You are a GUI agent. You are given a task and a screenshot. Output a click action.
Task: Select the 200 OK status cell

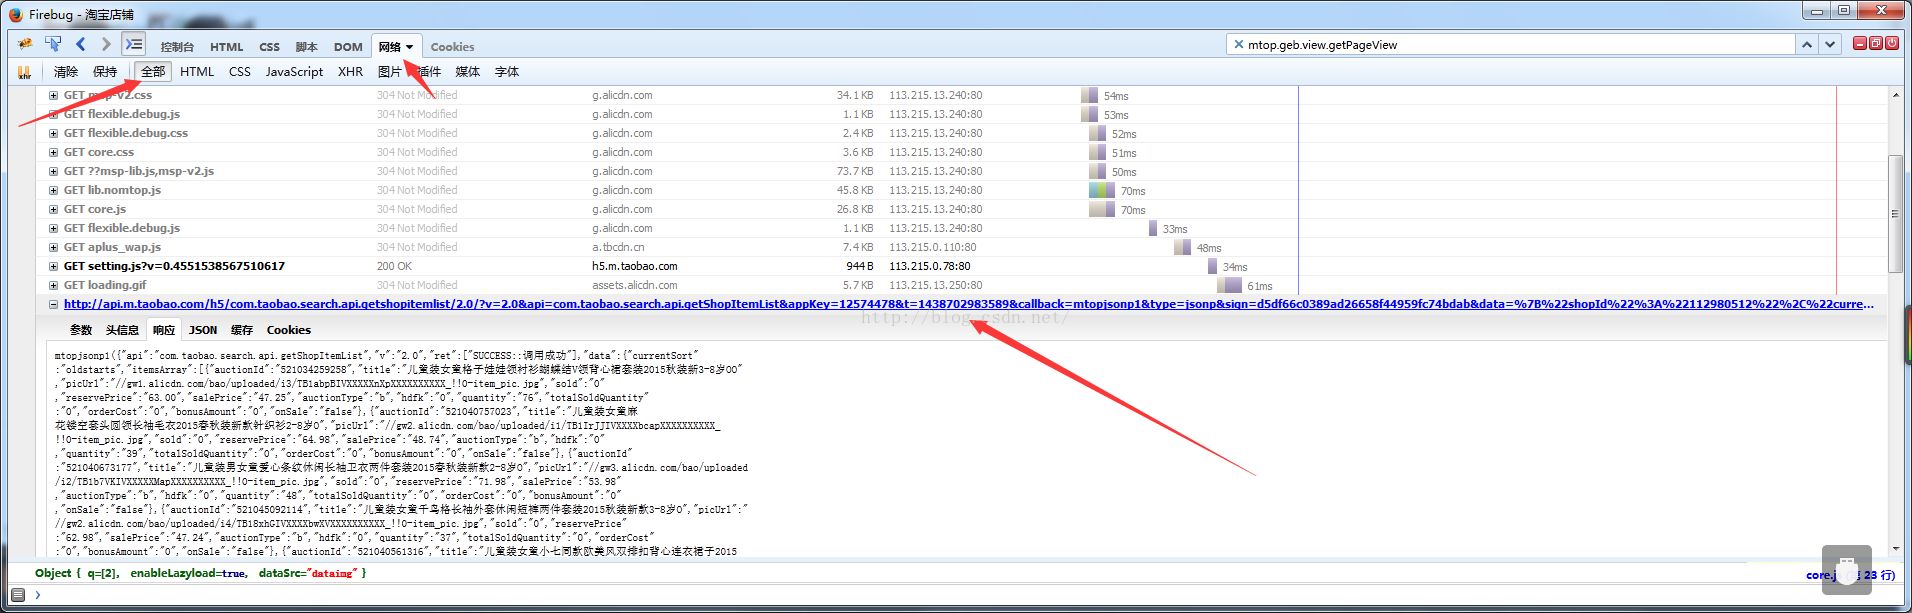pyautogui.click(x=394, y=266)
